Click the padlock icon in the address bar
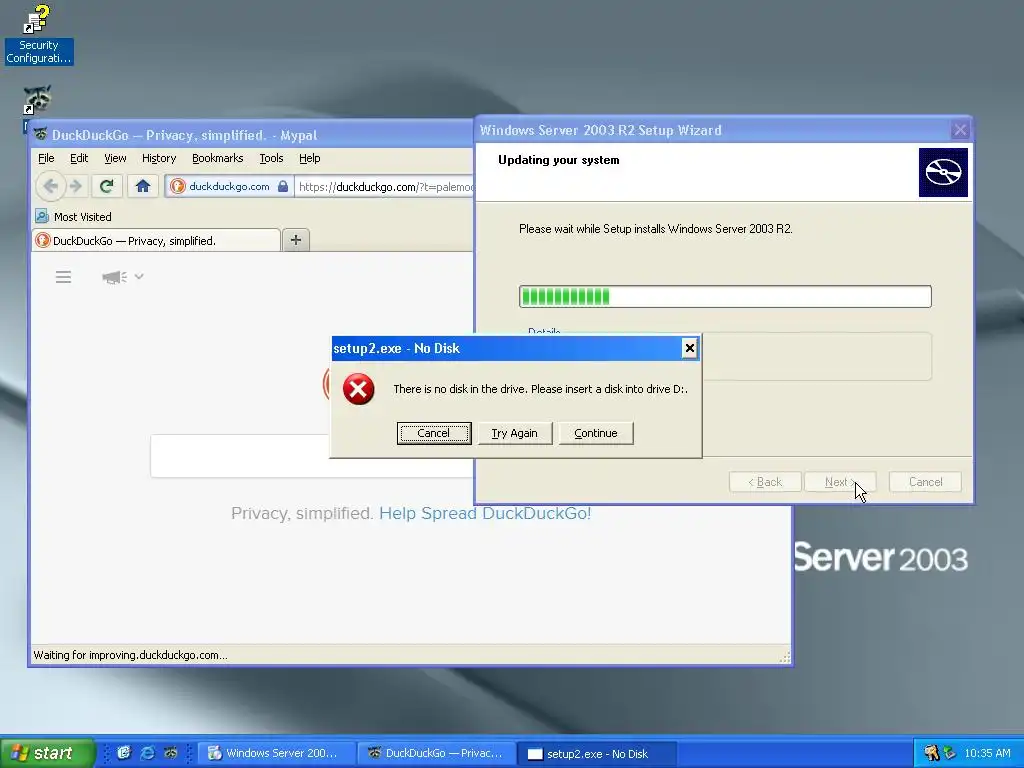Viewport: 1024px width, 768px height. (283, 187)
